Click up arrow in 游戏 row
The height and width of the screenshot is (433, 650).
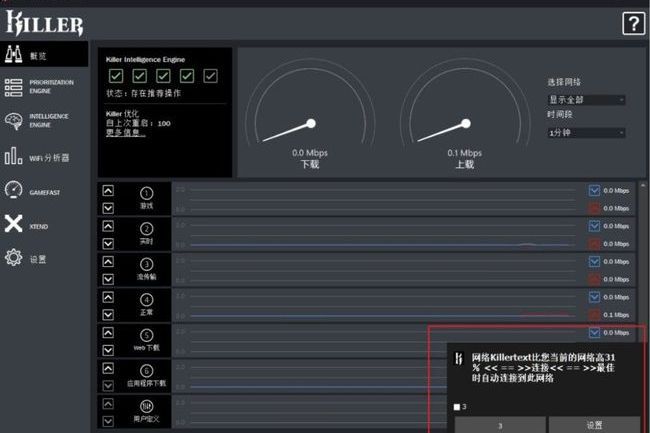point(108,191)
